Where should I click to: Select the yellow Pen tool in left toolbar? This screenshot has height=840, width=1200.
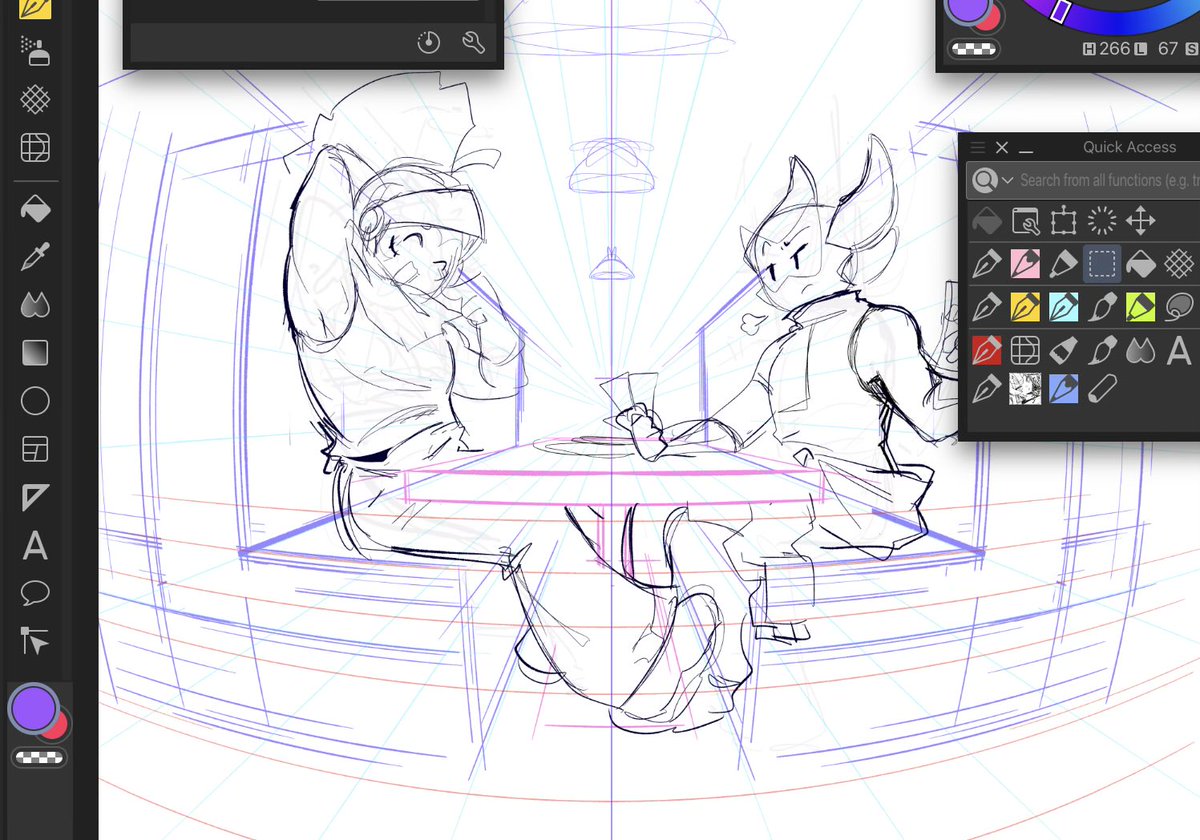pos(35,9)
